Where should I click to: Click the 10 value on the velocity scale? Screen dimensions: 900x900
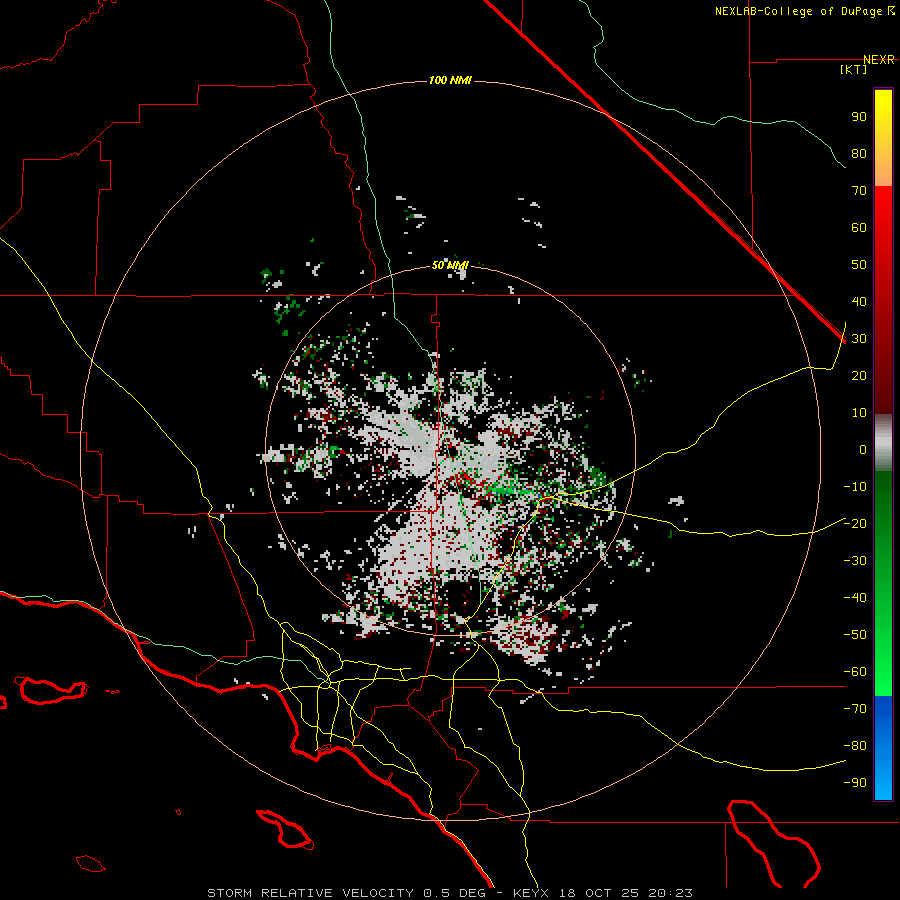tap(859, 413)
